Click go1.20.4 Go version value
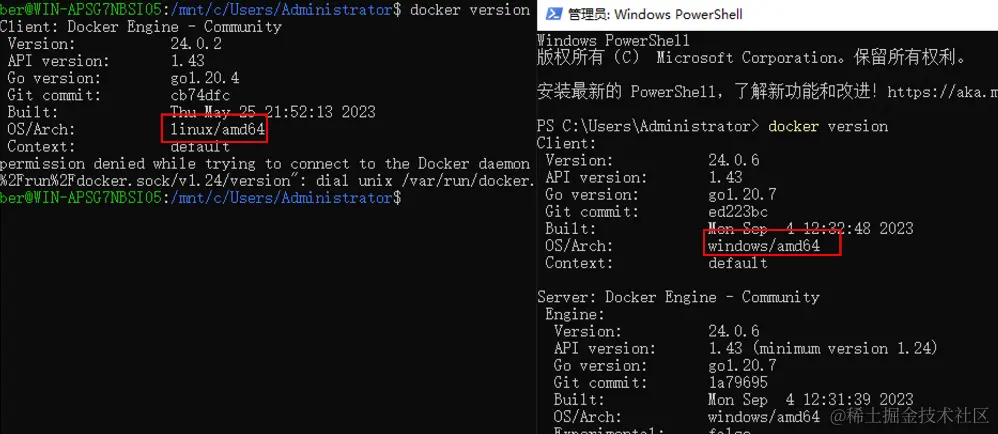998x434 pixels. (204, 78)
